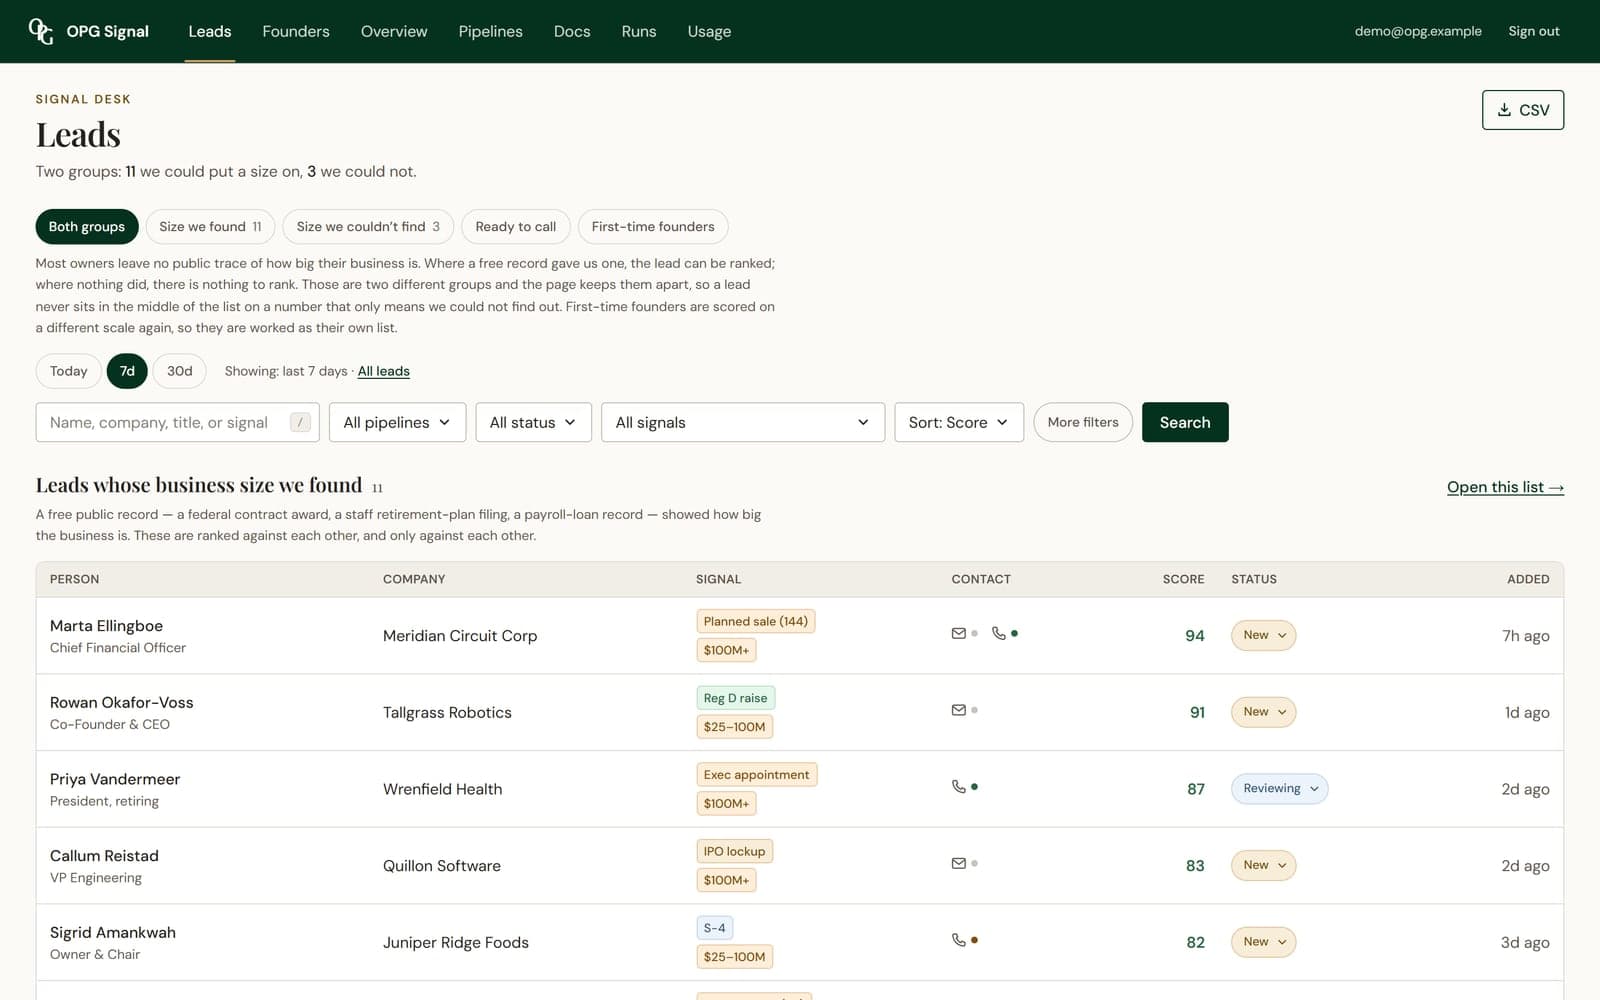Open Reviewing status dropdown for Priya Vandermeer
Viewport: 1600px width, 1000px height.
coord(1280,788)
